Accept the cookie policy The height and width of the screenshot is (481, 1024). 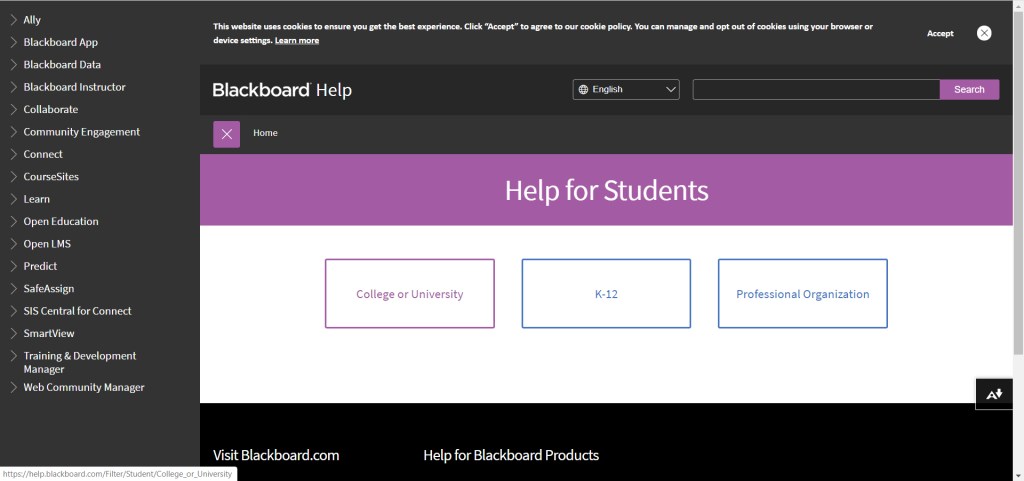click(939, 33)
